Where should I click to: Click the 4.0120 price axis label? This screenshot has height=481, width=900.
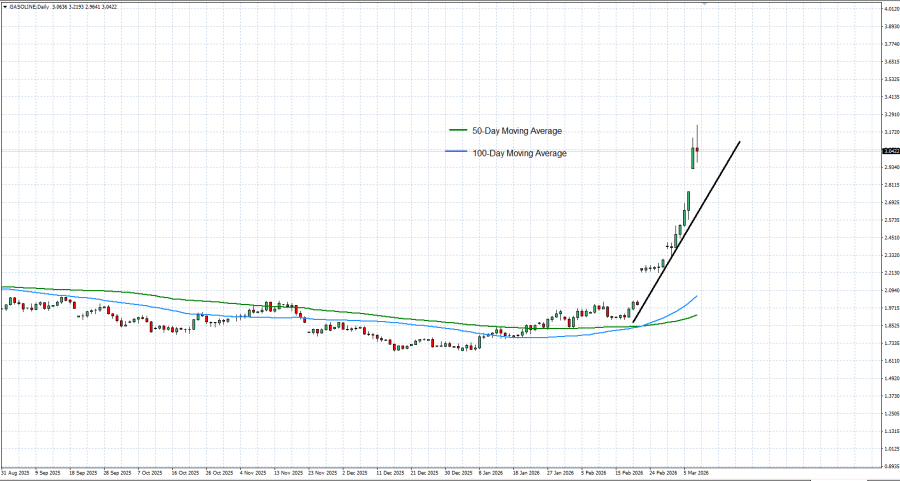click(x=889, y=9)
